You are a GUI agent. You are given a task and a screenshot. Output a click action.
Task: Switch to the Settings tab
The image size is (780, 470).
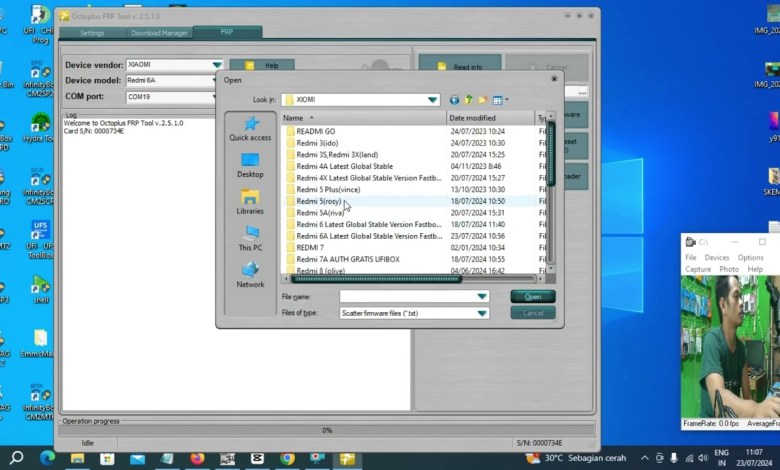tap(92, 33)
